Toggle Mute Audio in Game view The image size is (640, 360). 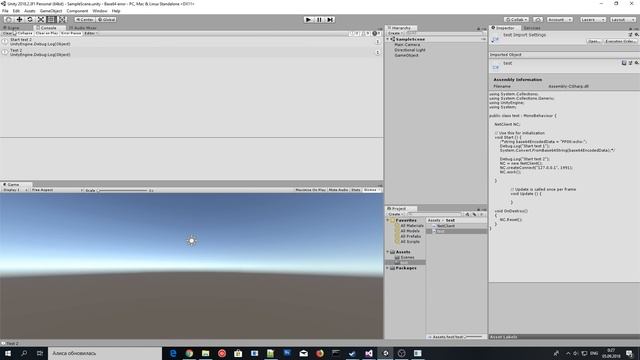(338, 190)
